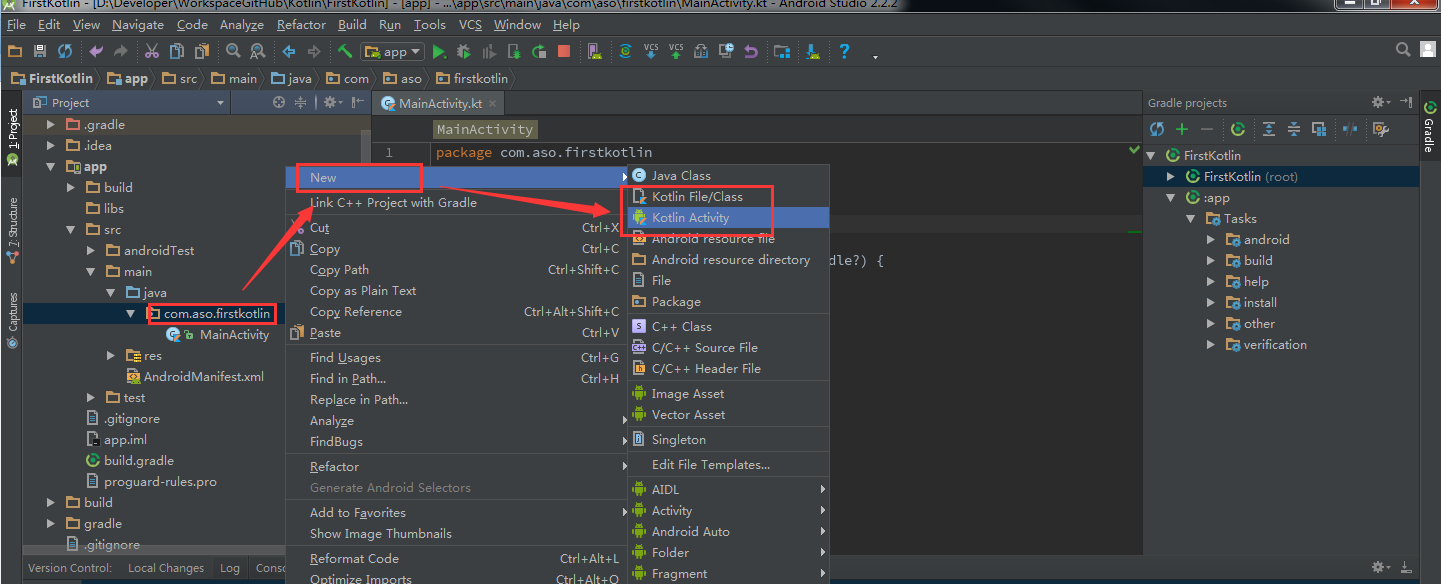Open Activity submenu entry
Image resolution: width=1441 pixels, height=584 pixels.
tap(728, 511)
